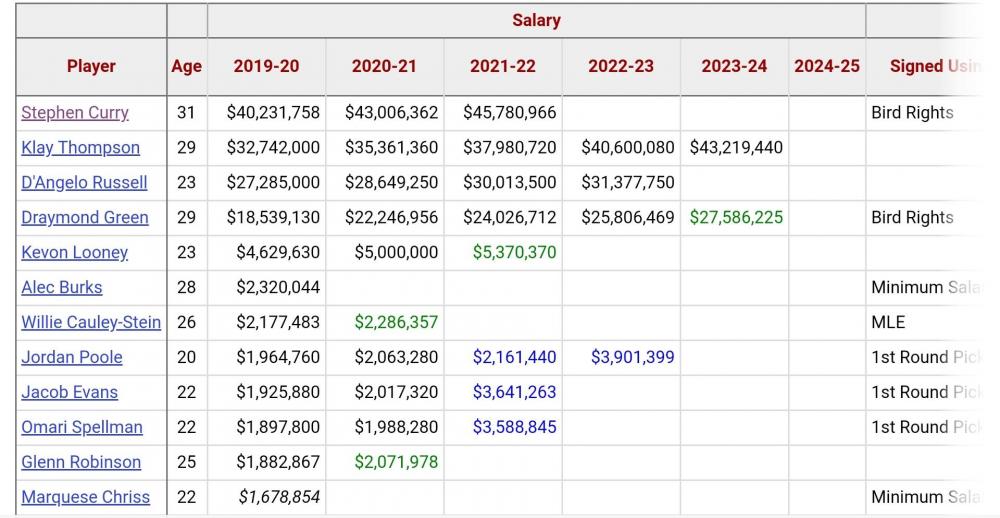The image size is (1000, 518).
Task: Click the Alec Burks link
Action: (61, 288)
